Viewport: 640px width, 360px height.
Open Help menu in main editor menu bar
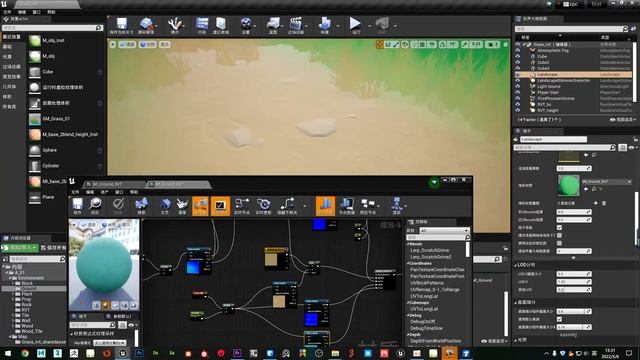pyautogui.click(x=51, y=12)
